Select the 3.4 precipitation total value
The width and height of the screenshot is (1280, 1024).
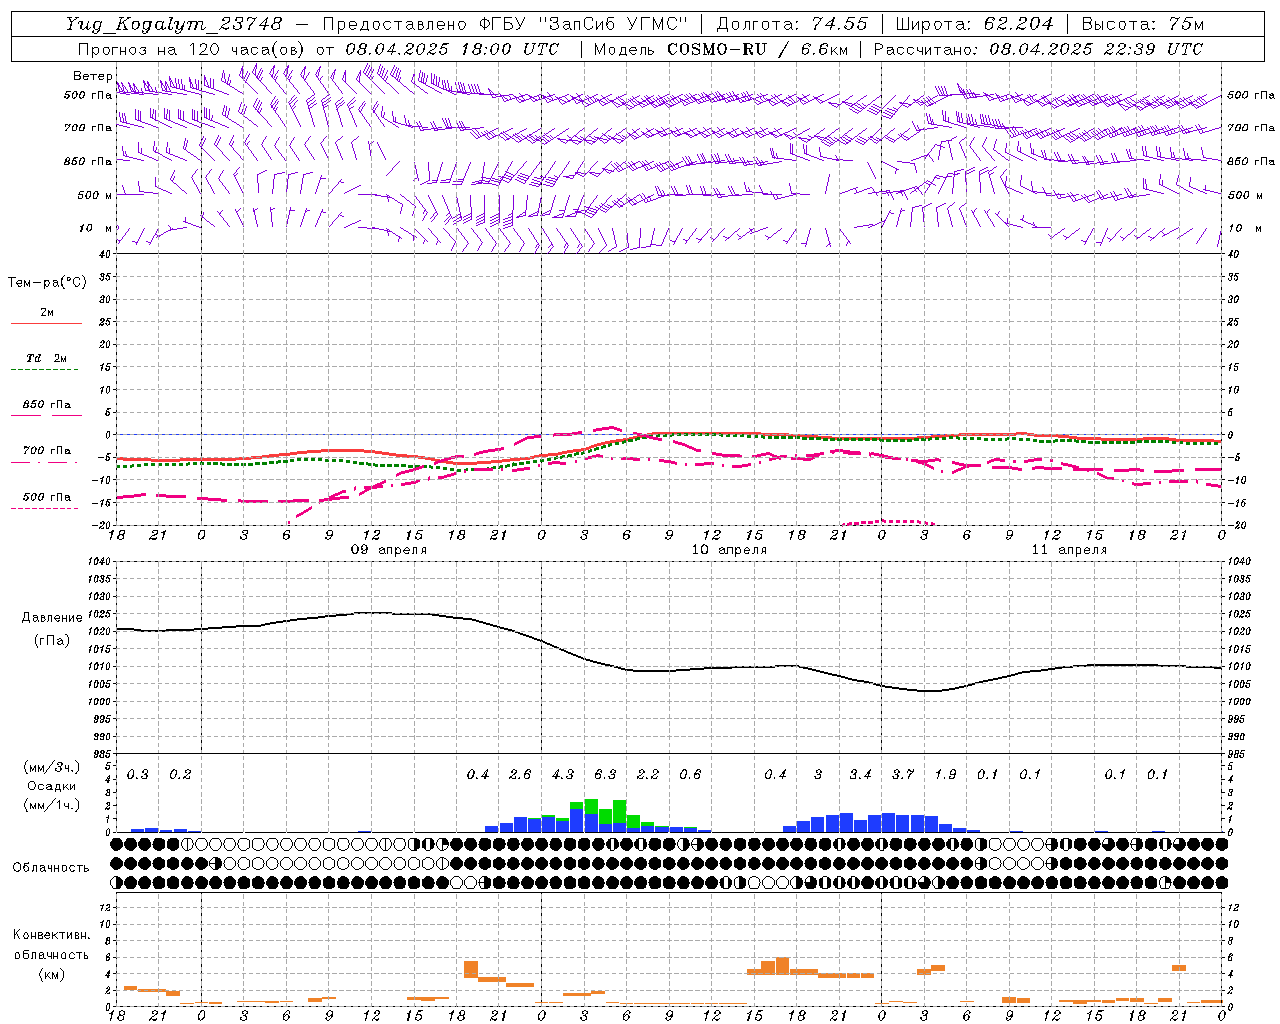(x=860, y=774)
